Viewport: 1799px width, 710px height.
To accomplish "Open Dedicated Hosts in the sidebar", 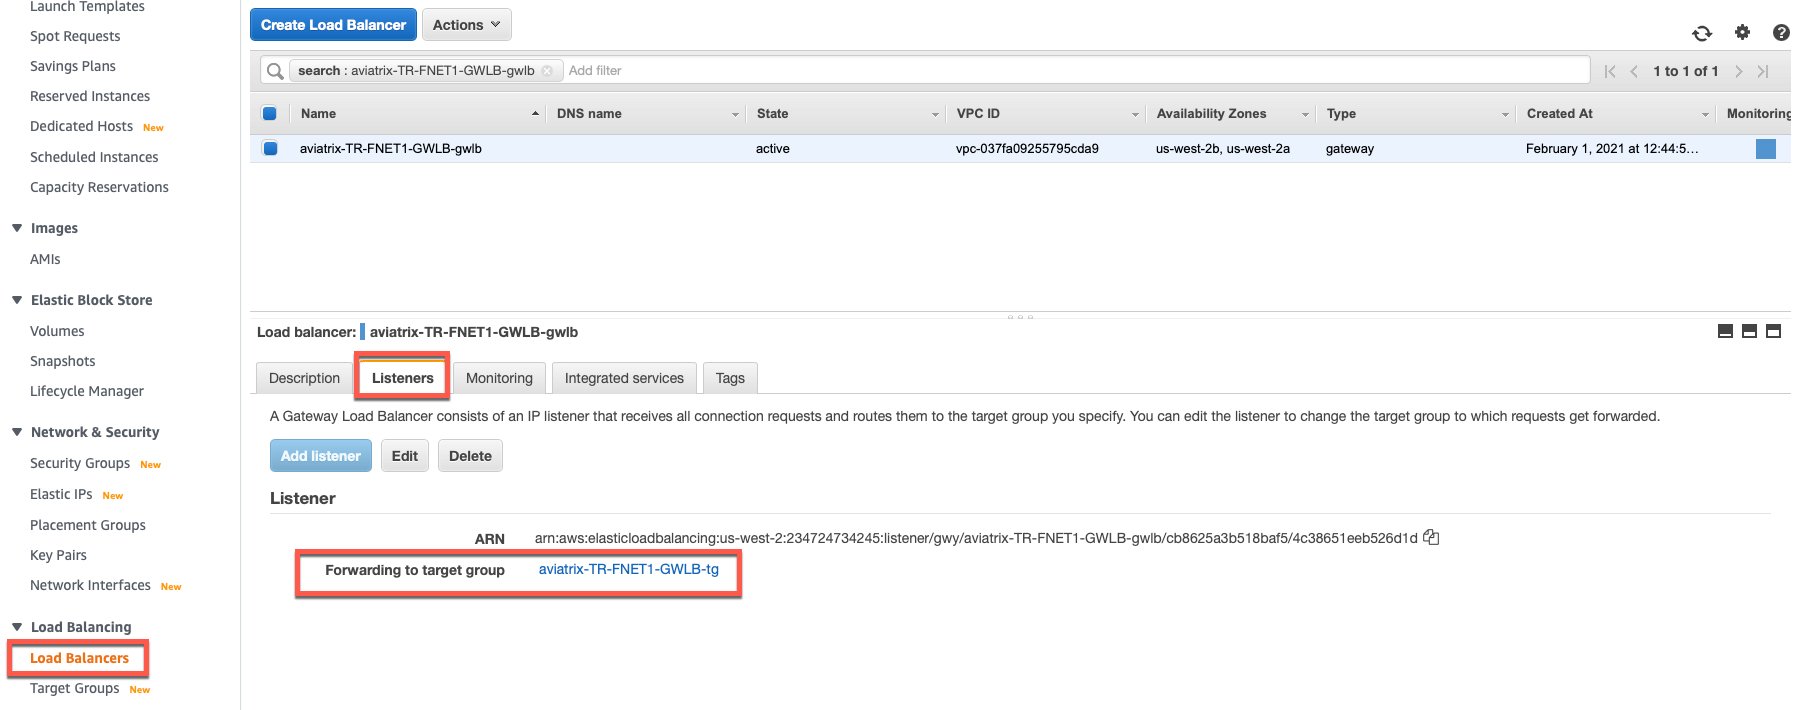I will coord(81,126).
